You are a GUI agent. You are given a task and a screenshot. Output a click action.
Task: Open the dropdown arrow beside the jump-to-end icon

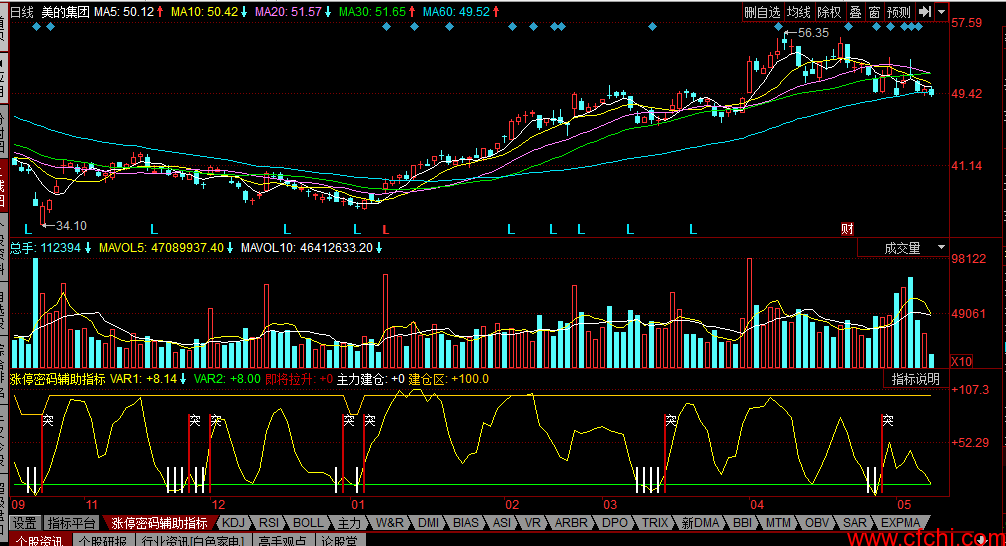pos(941,12)
